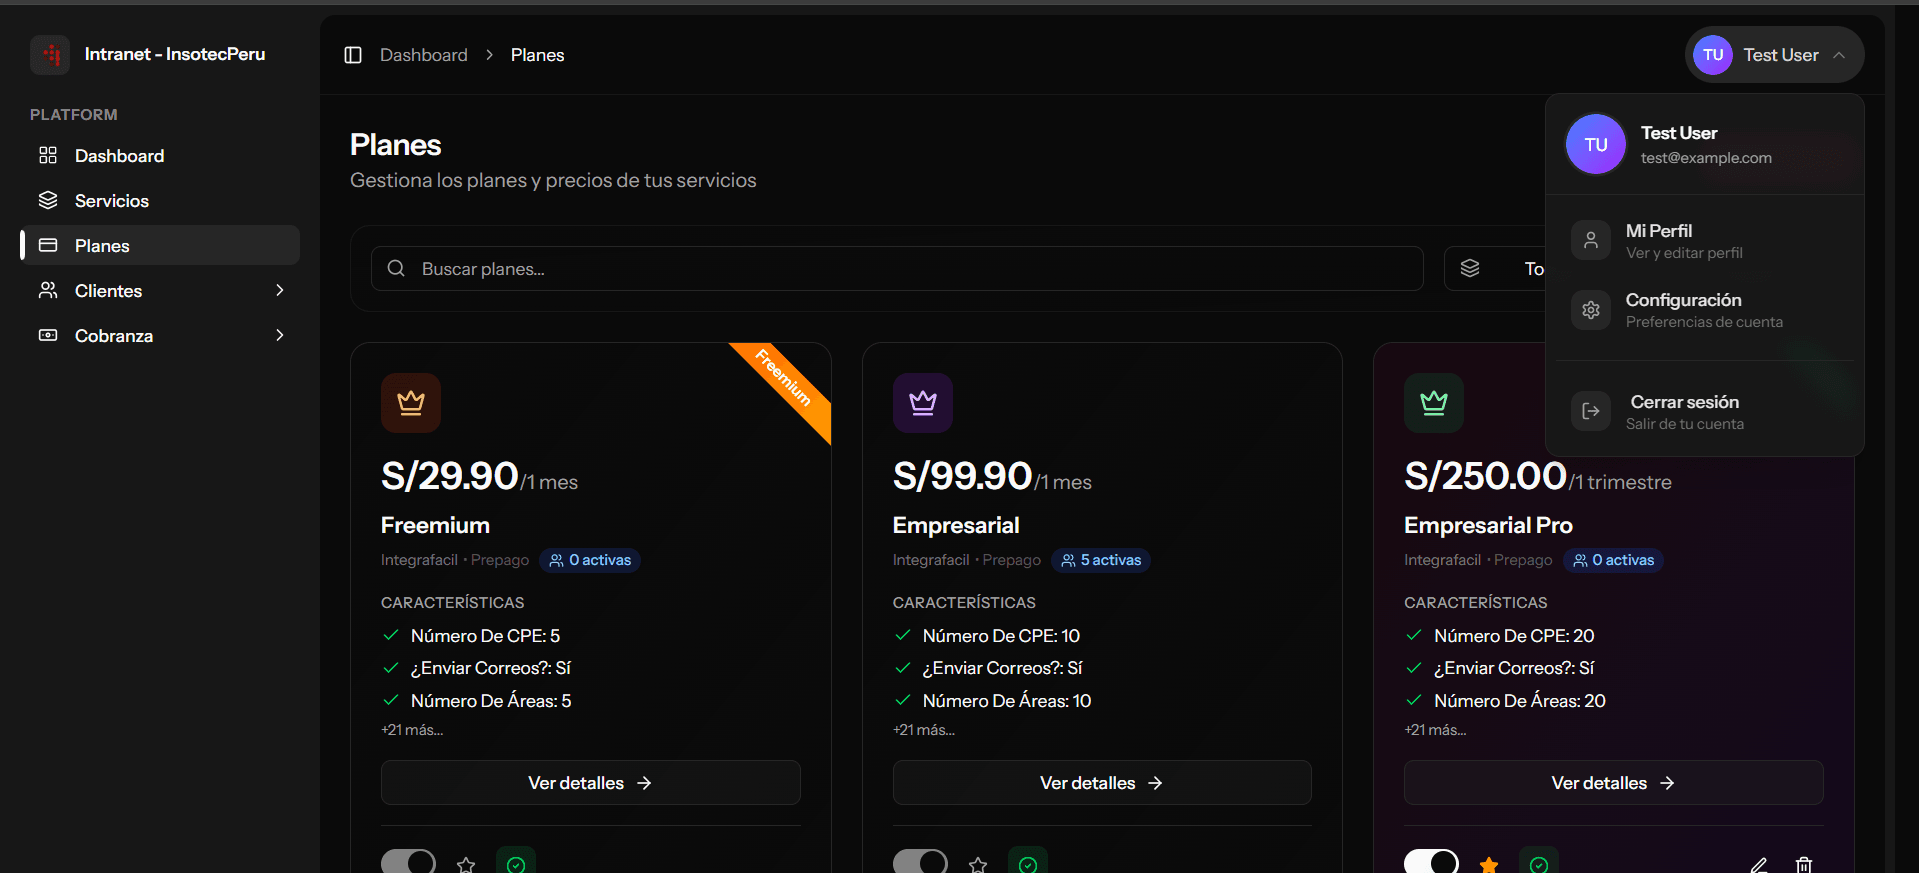Click the magnifier icon in the search box
Viewport: 1919px width, 873px height.
(396, 268)
